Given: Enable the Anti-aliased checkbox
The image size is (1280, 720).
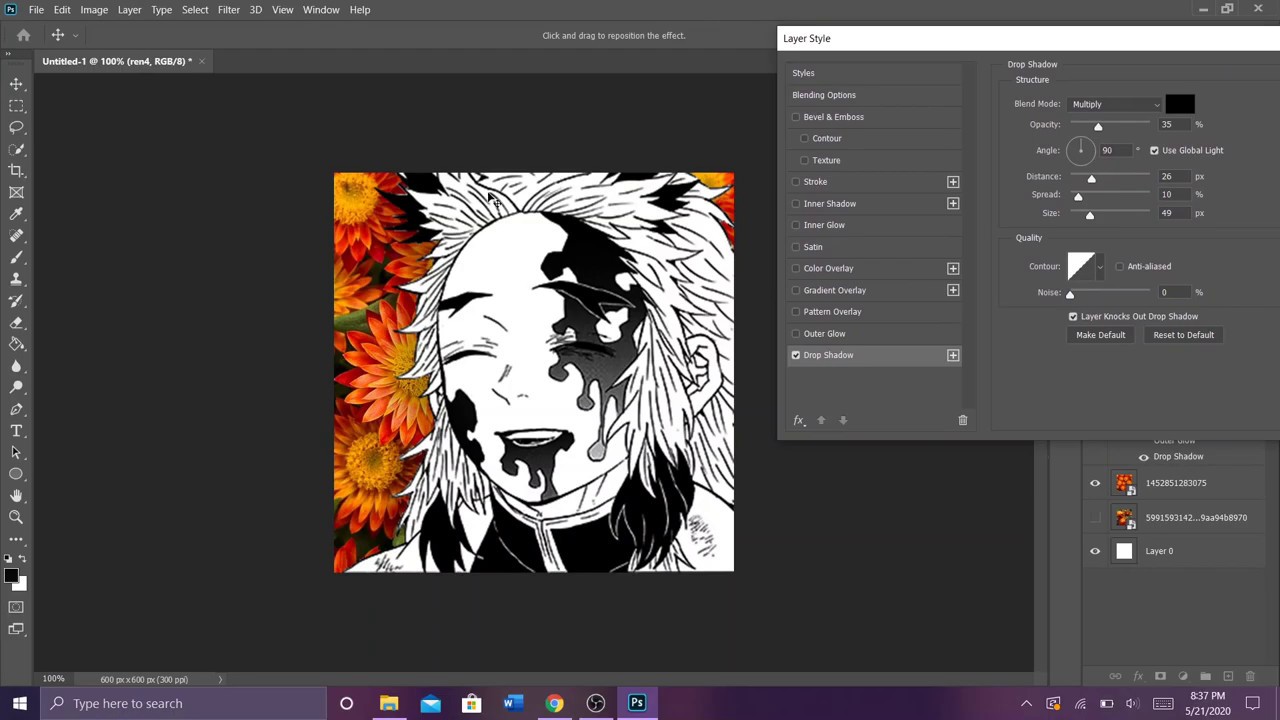Looking at the screenshot, I should point(1119,266).
